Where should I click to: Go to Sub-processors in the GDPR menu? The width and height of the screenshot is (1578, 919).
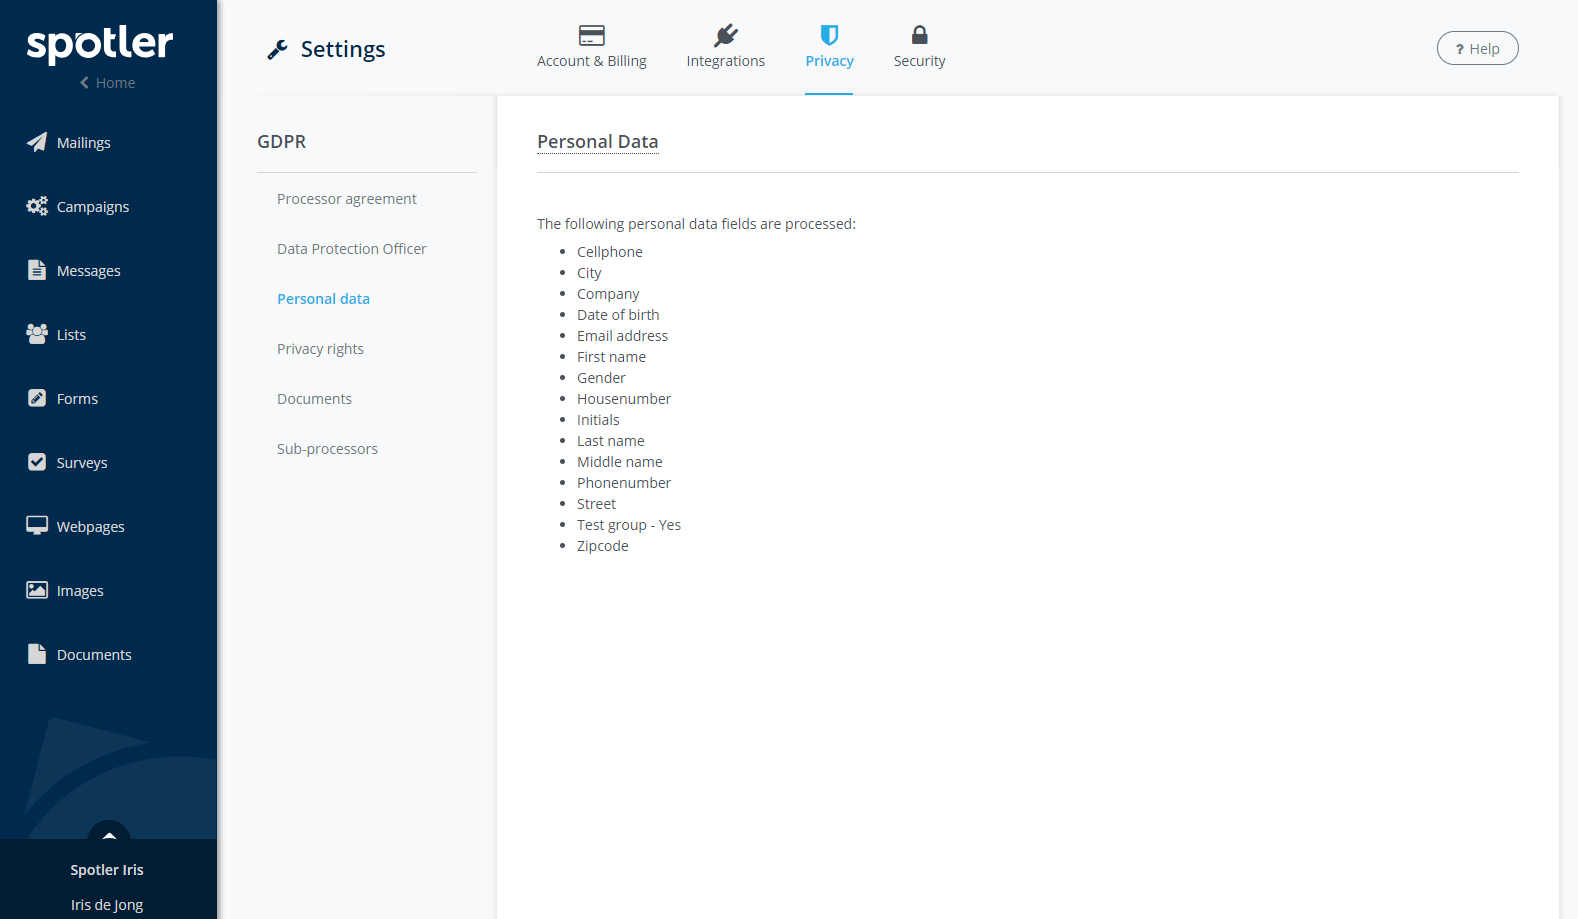pos(327,449)
